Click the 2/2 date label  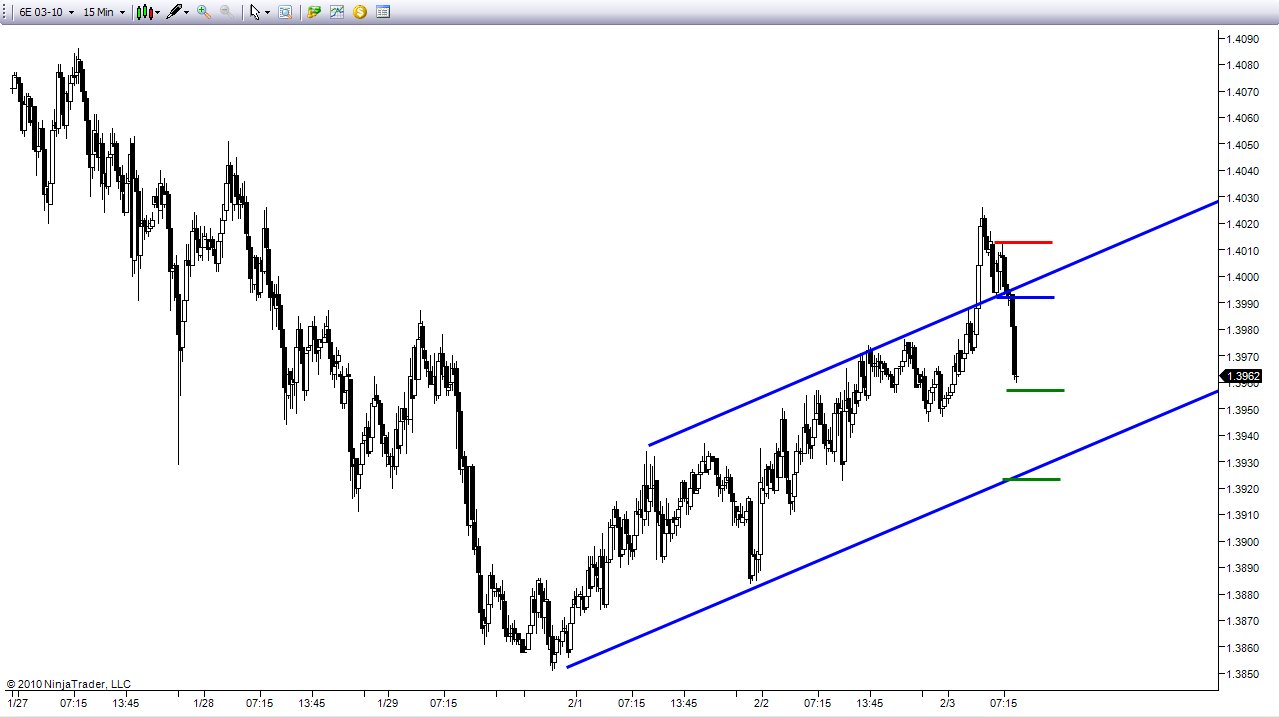pyautogui.click(x=761, y=703)
